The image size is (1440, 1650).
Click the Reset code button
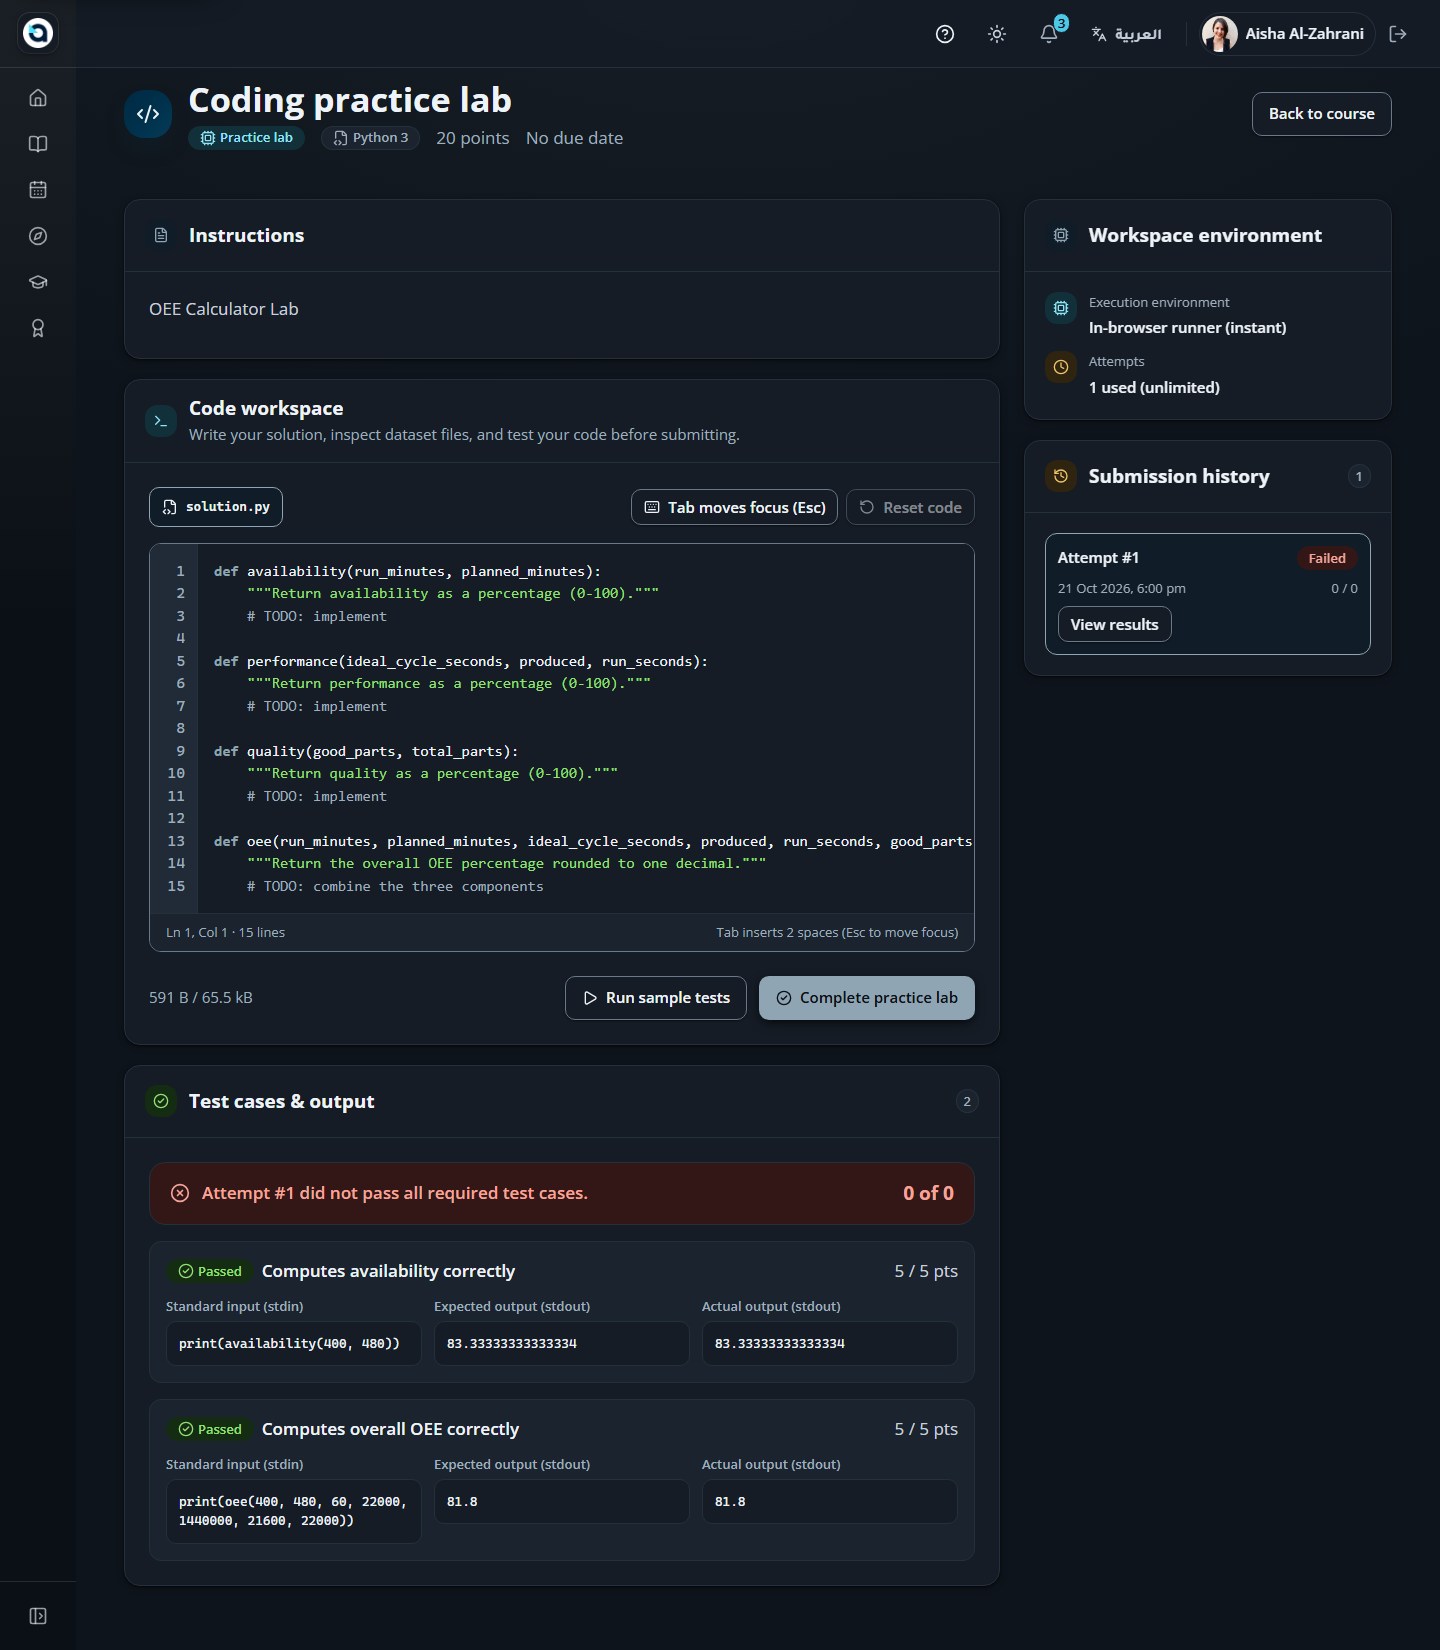point(910,508)
